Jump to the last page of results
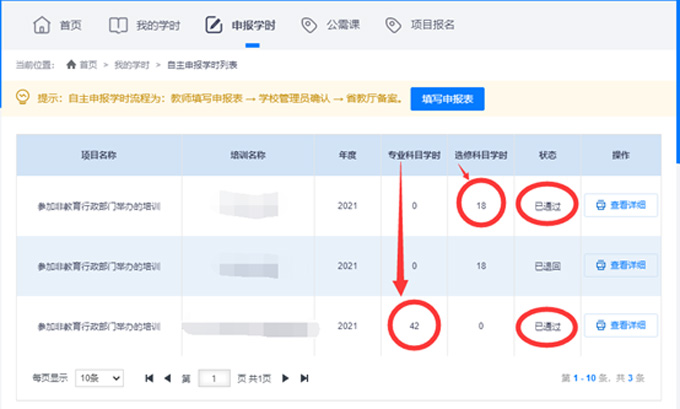Screen dimensions: 680x409 (304, 378)
